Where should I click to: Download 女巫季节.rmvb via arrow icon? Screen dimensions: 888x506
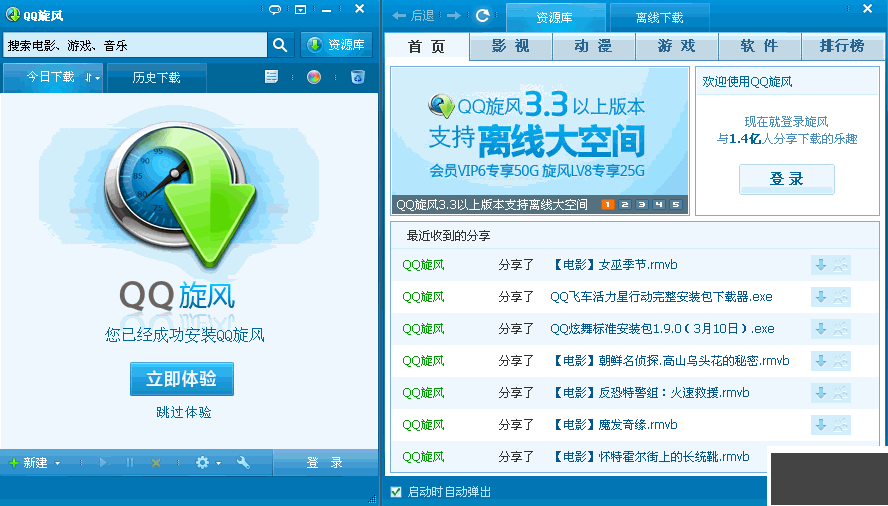coord(821,265)
